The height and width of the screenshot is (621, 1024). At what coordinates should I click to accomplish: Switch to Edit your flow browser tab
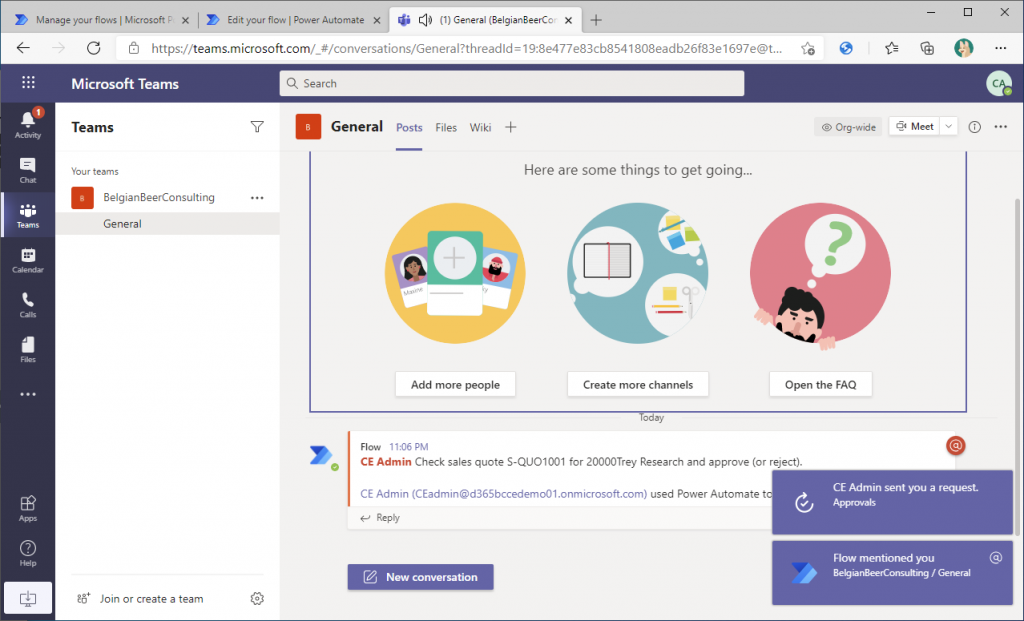(295, 20)
